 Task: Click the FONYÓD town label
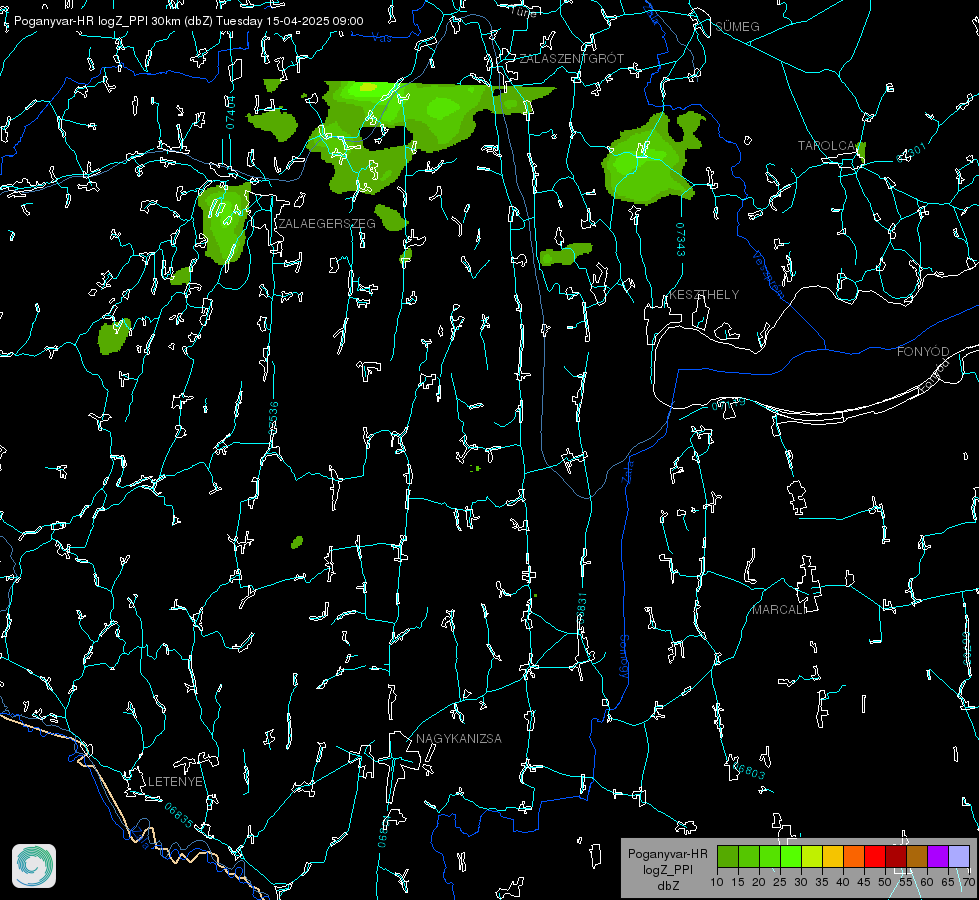[923, 352]
